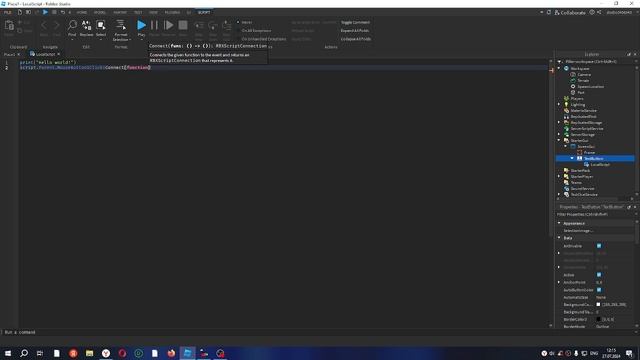Click the Collaborate button
The width and height of the screenshot is (640, 360).
tap(570, 13)
